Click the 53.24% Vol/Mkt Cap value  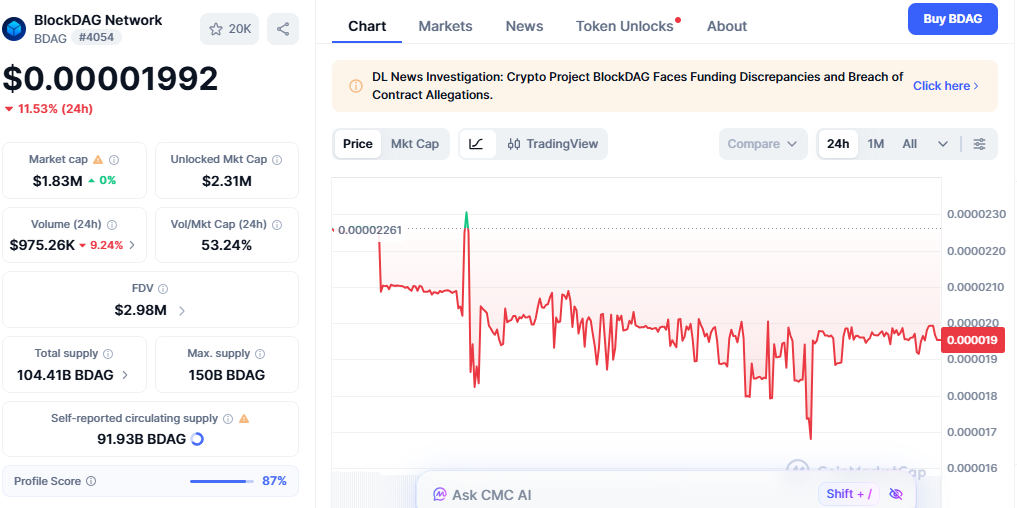[227, 246]
